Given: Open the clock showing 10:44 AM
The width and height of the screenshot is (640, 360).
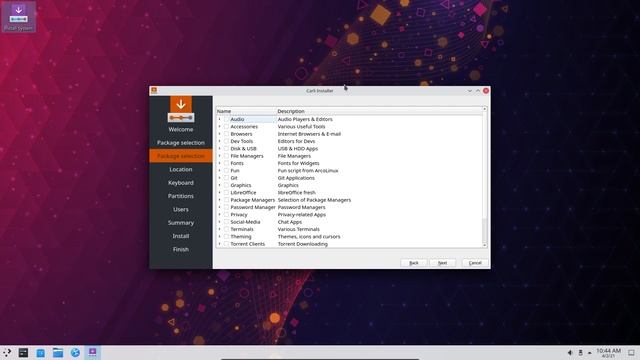Looking at the screenshot, I should click(608, 353).
